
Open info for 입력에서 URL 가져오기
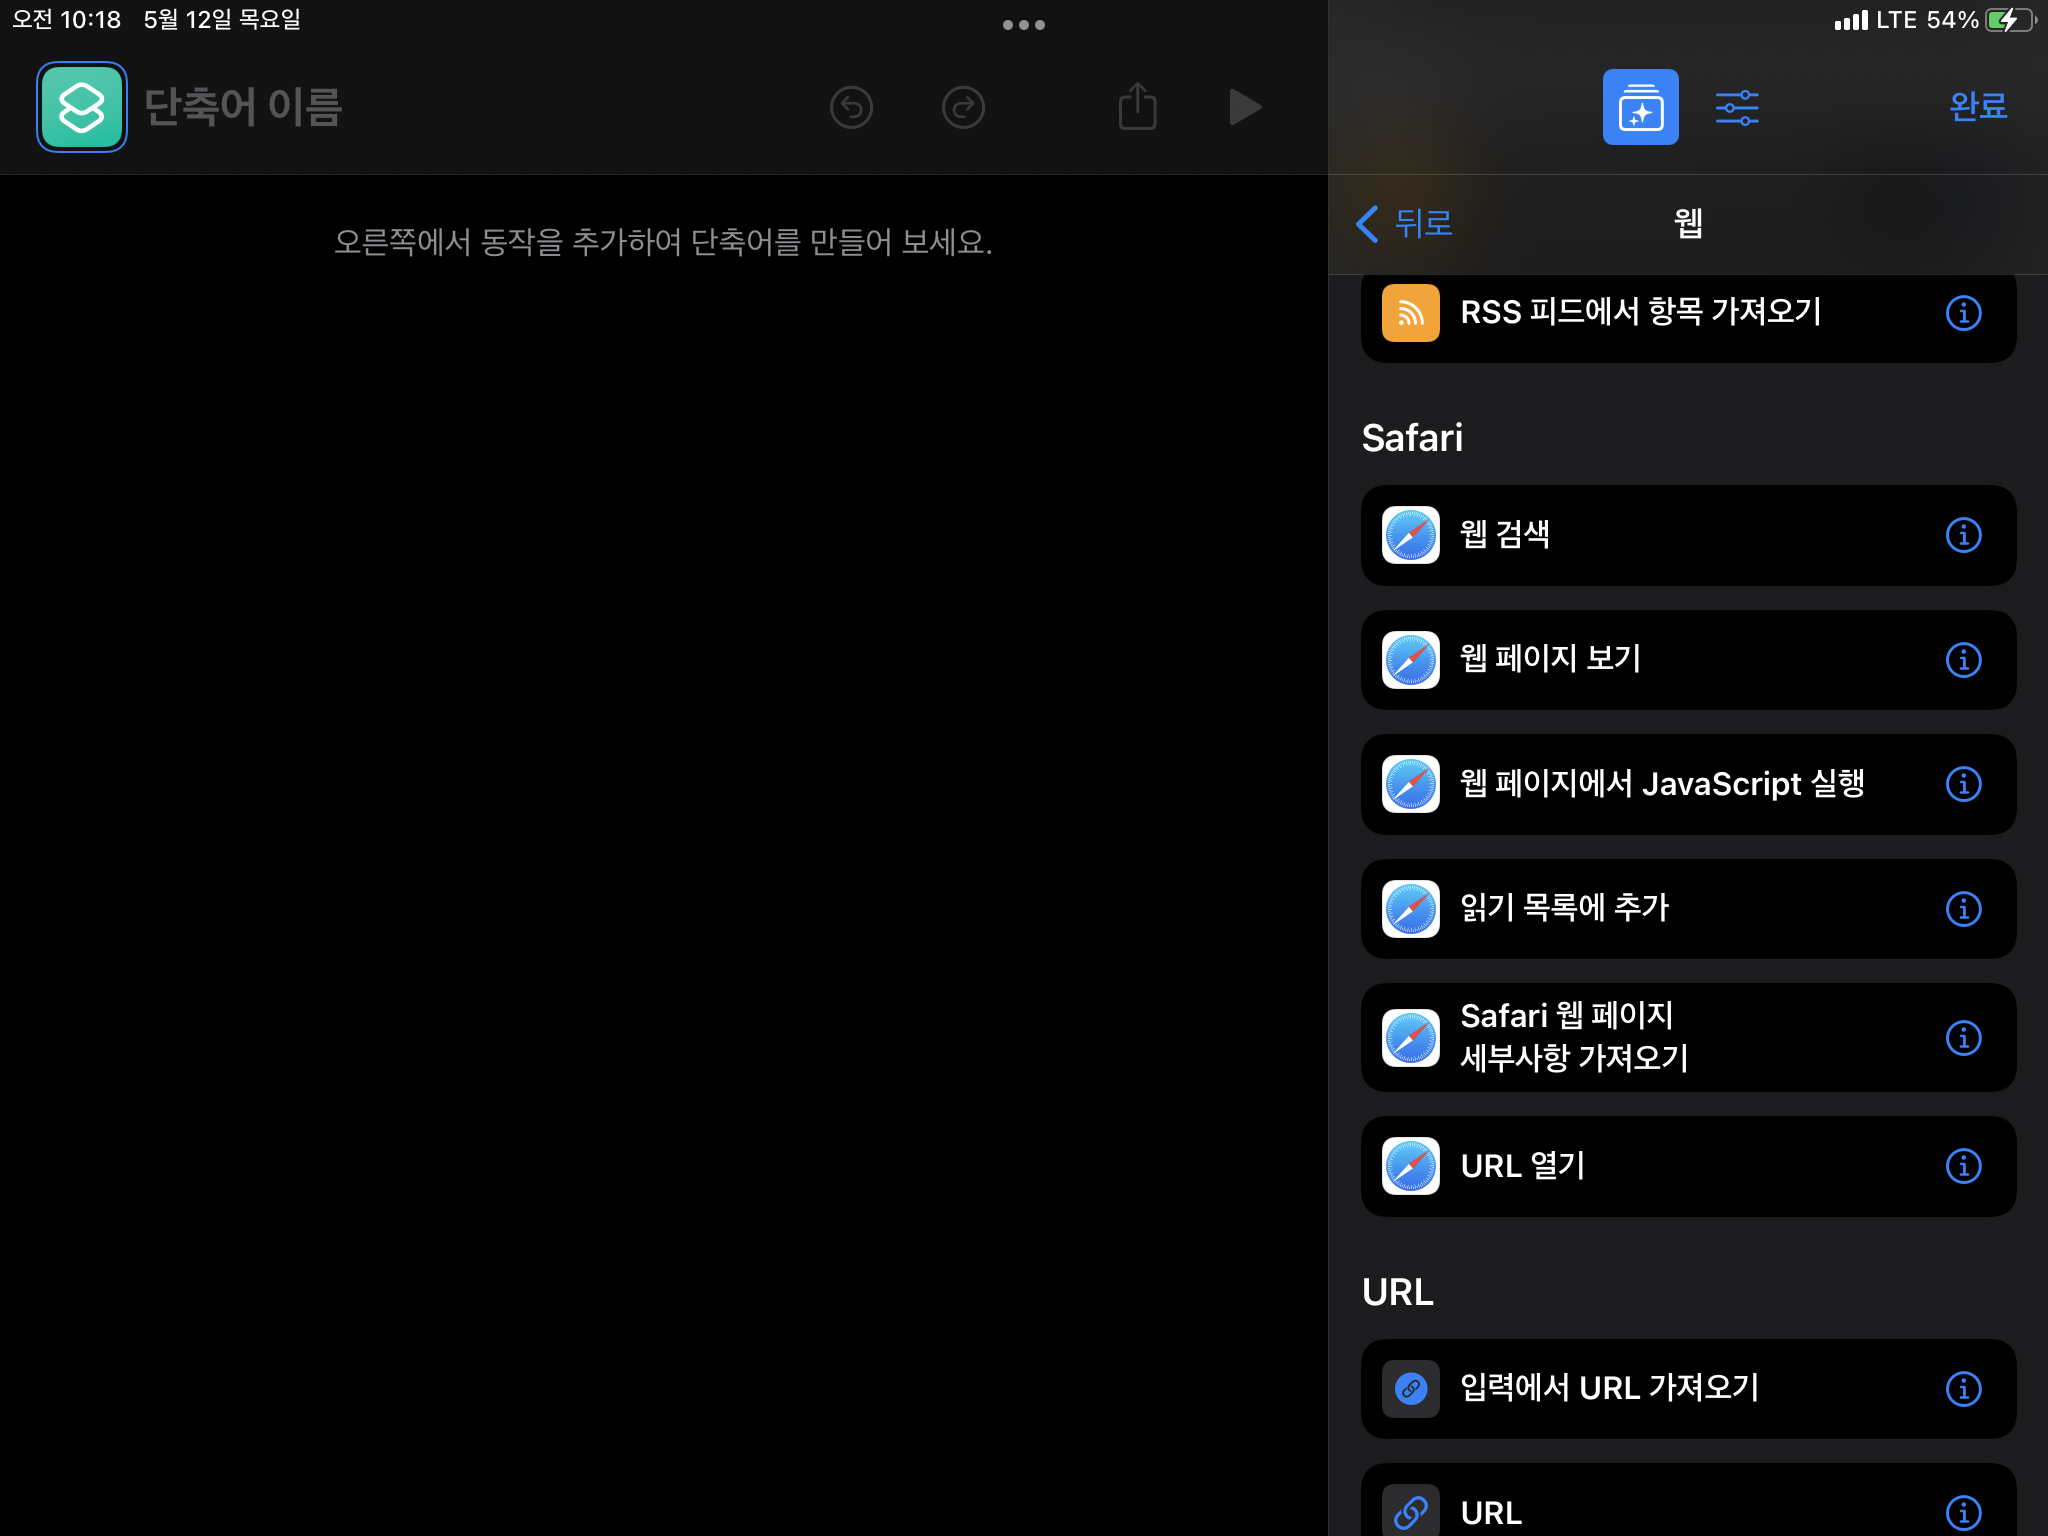(1963, 1389)
